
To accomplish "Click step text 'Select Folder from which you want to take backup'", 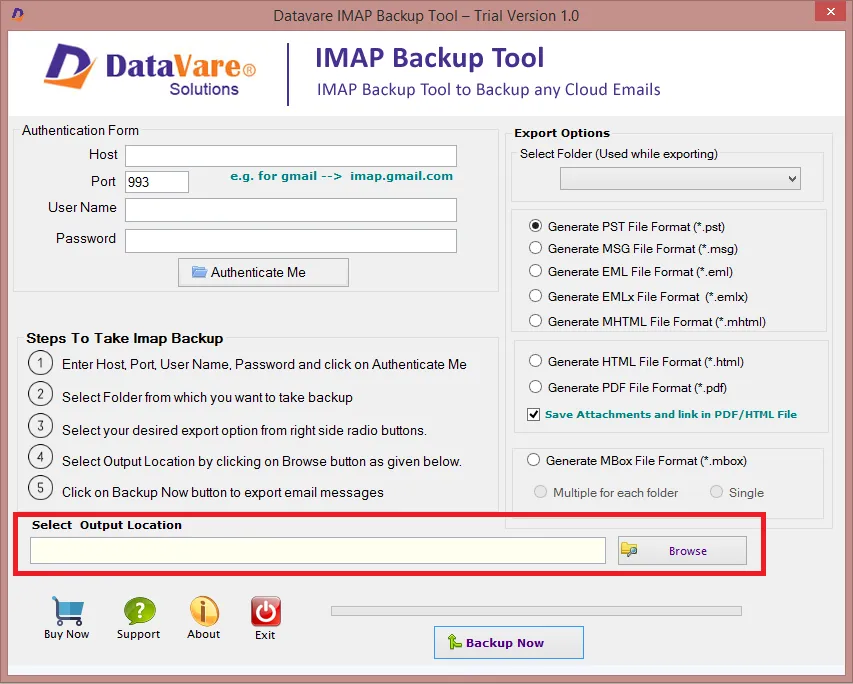I will point(207,397).
